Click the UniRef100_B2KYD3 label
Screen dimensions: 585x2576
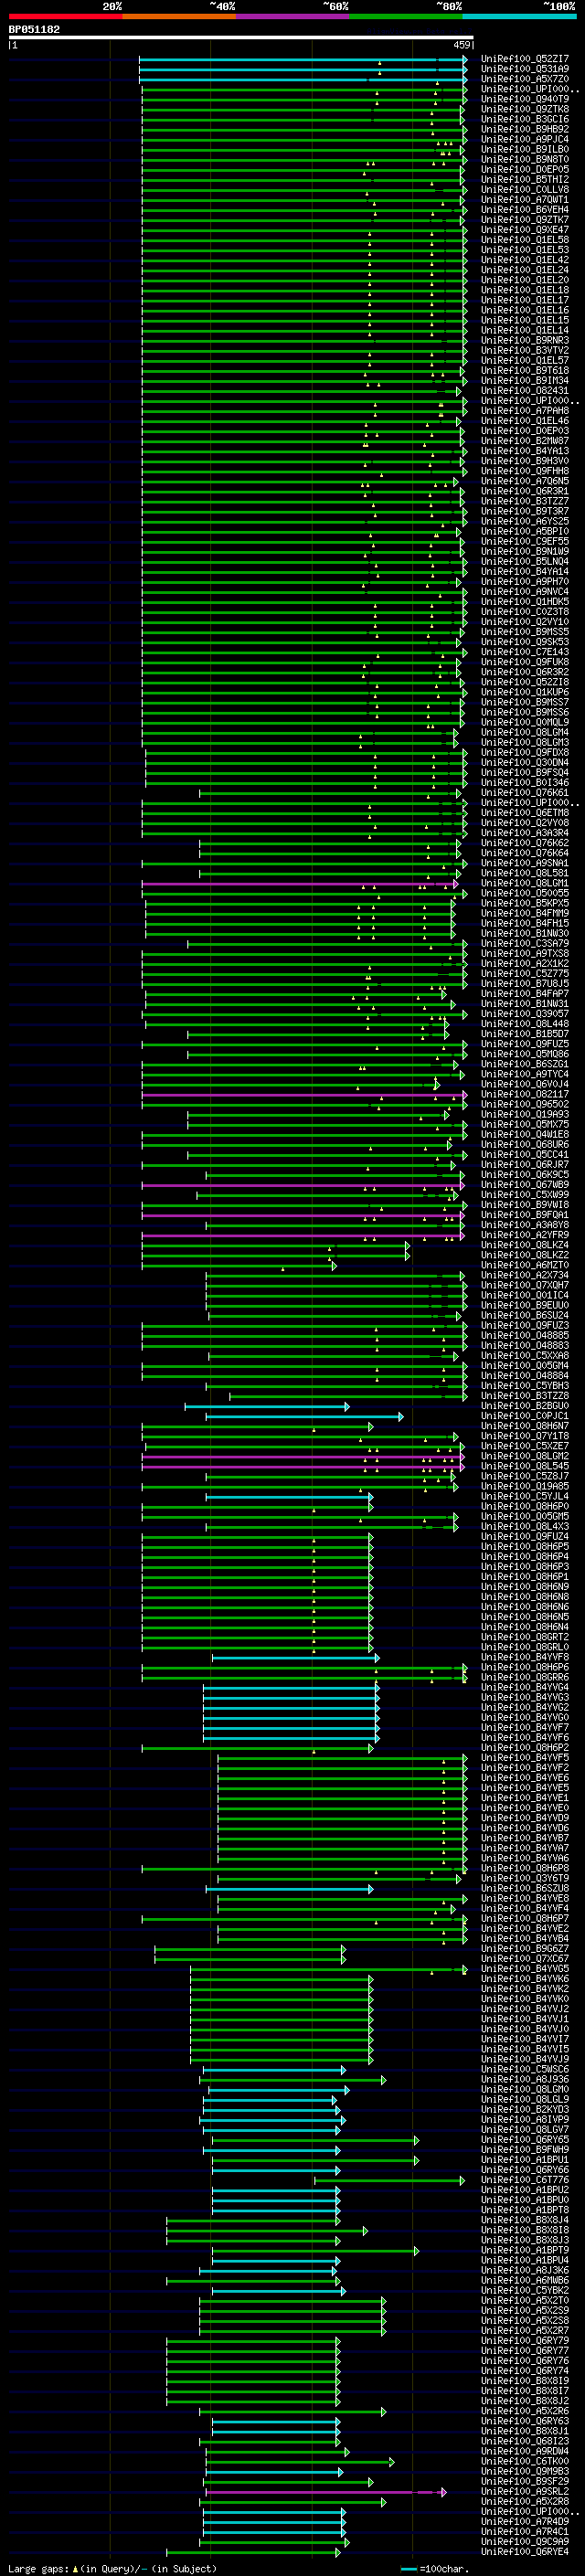[525, 2109]
